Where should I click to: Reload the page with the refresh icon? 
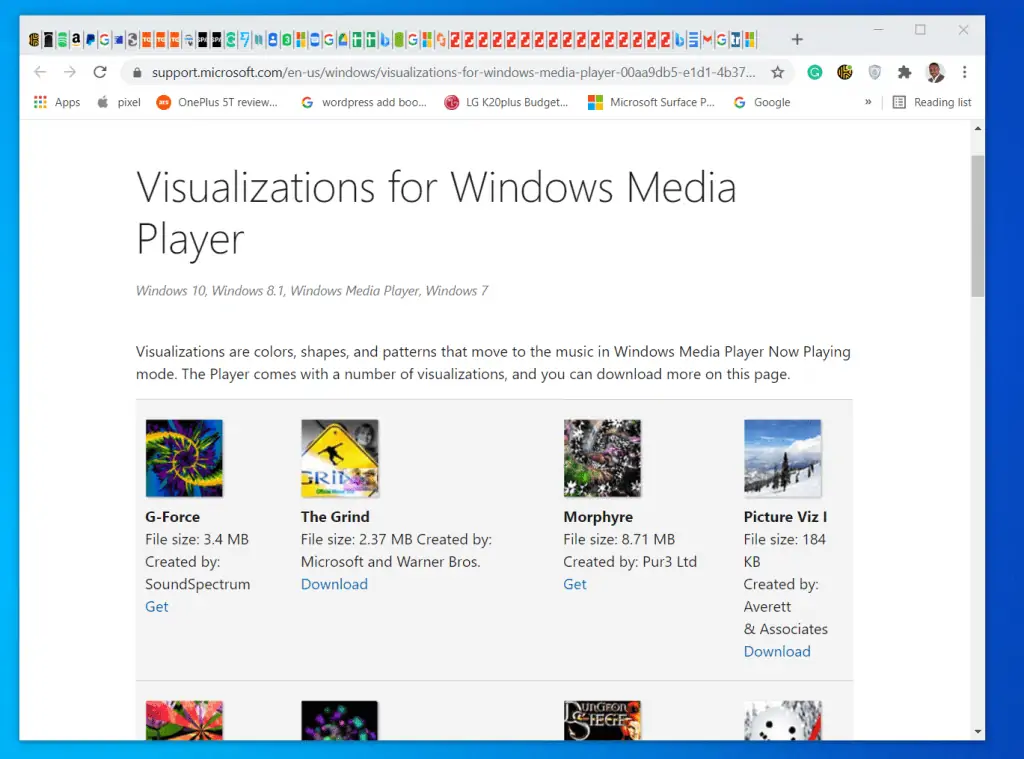click(100, 72)
